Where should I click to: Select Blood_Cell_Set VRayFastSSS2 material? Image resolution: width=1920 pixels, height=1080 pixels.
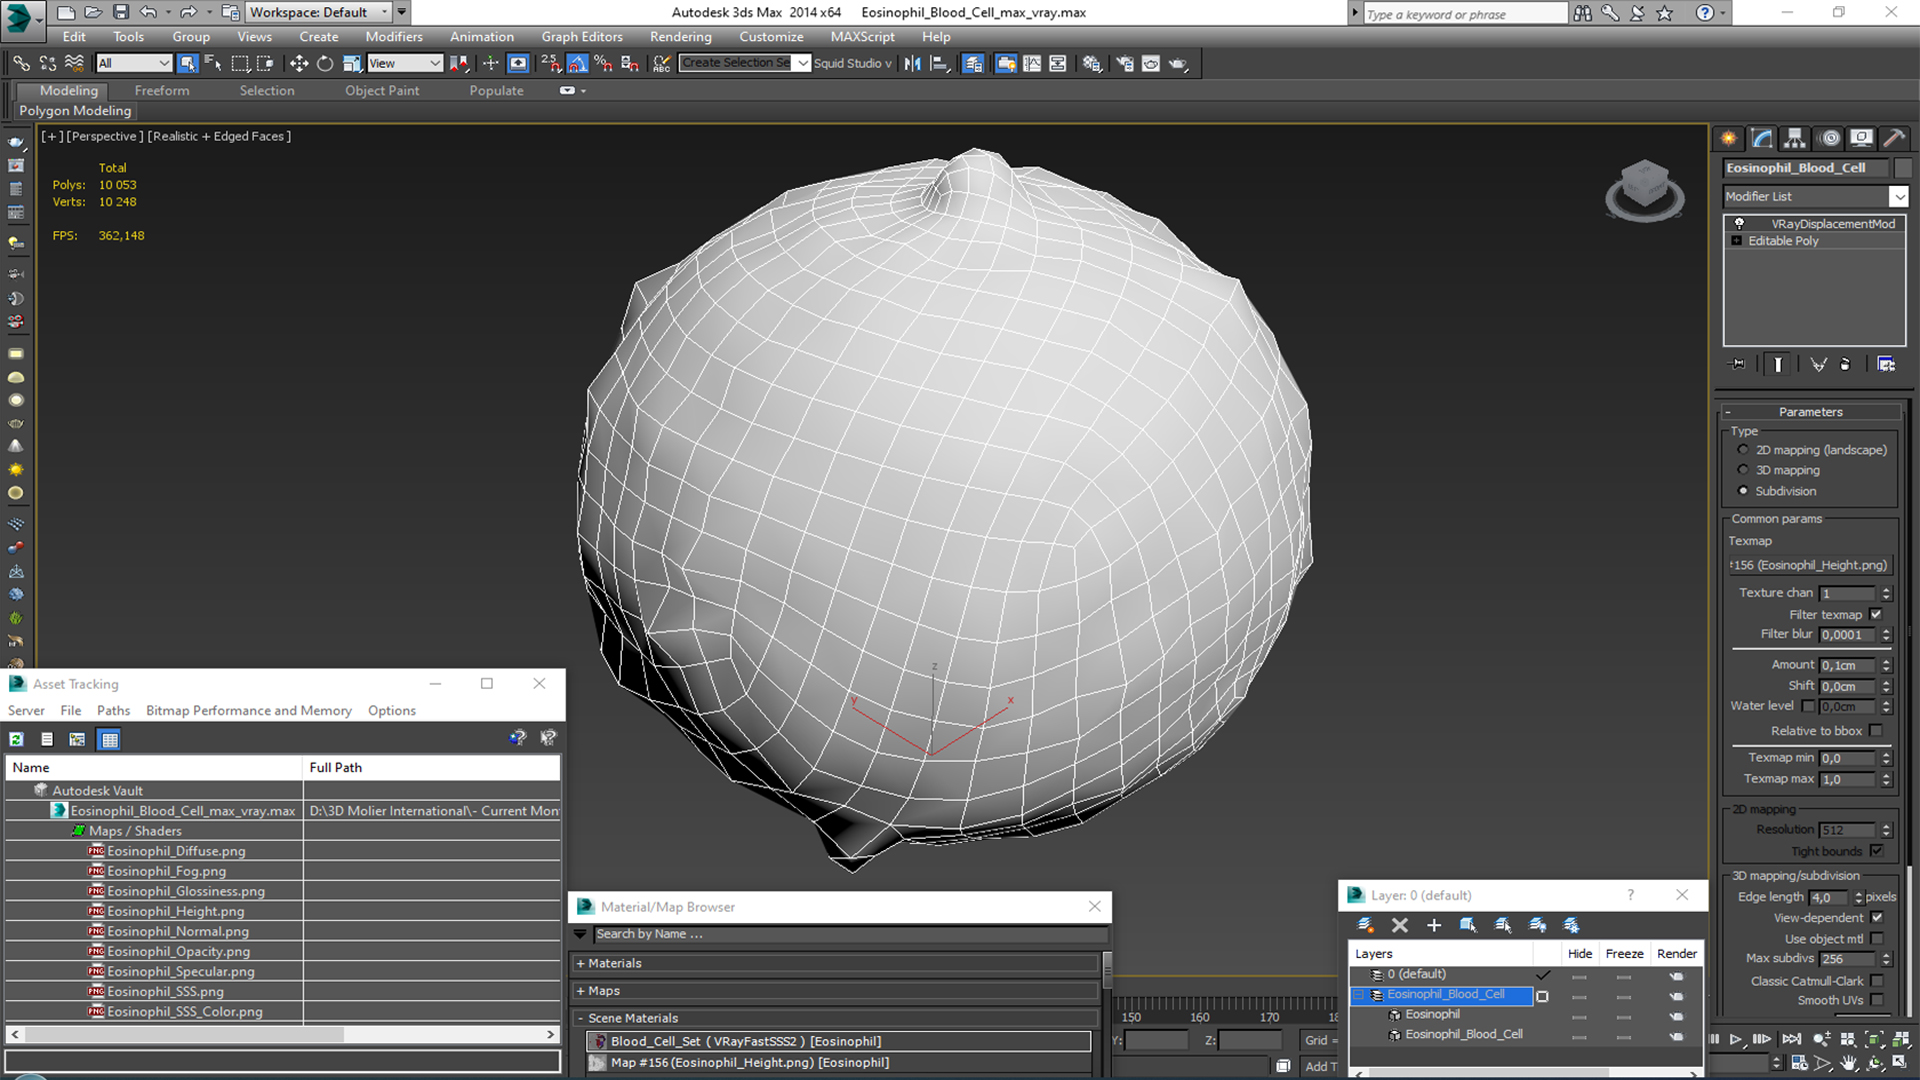pyautogui.click(x=840, y=1041)
